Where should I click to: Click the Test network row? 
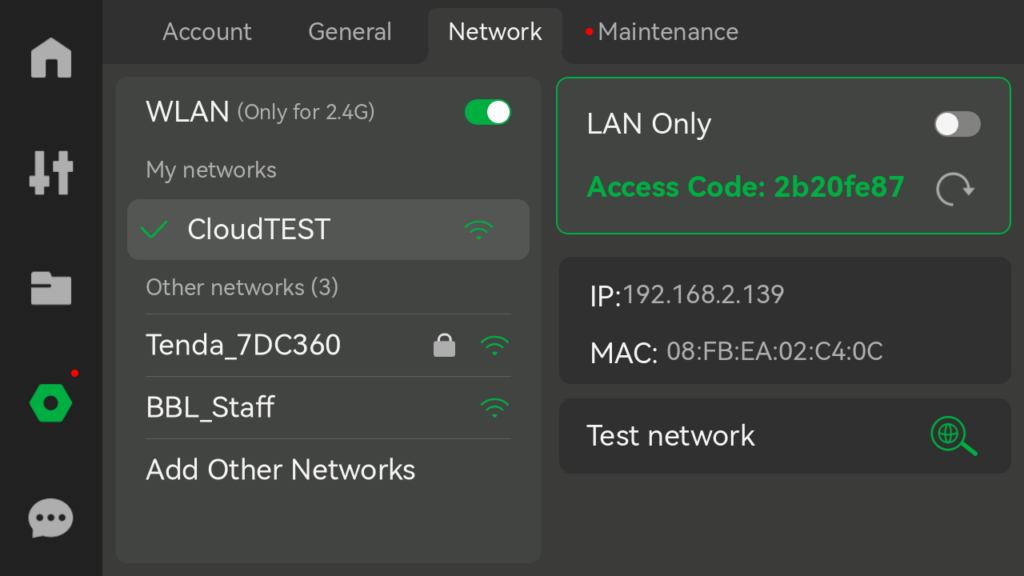coord(760,436)
